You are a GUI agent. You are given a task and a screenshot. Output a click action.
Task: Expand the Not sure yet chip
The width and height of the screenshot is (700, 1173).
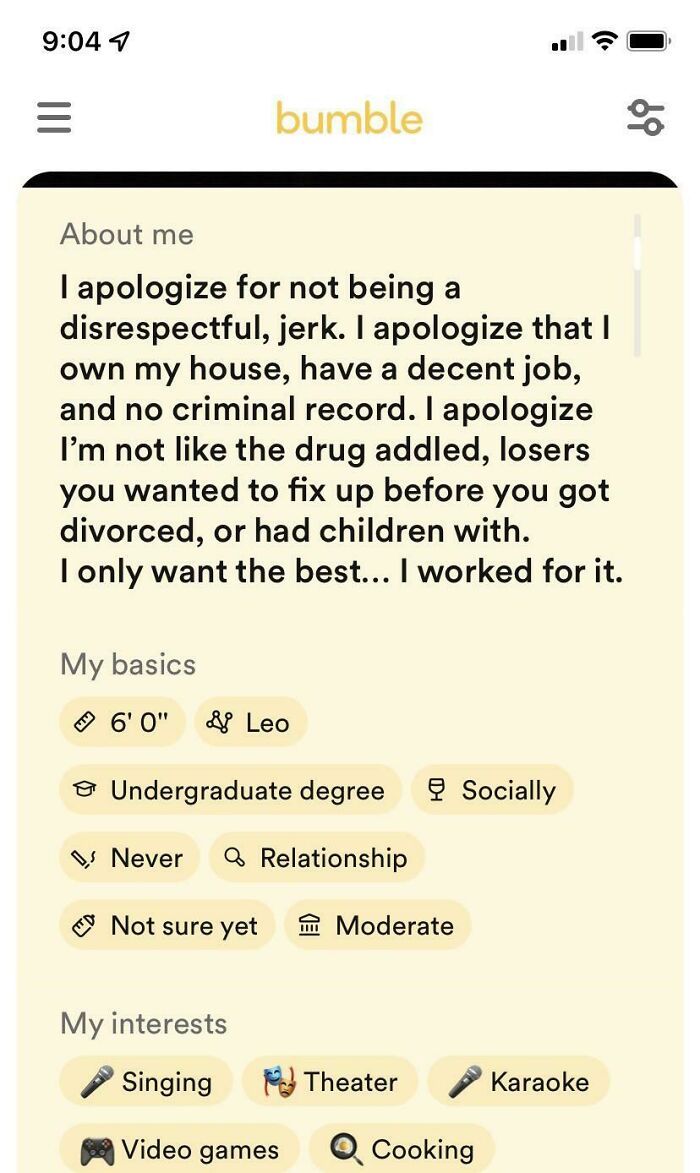(x=166, y=925)
